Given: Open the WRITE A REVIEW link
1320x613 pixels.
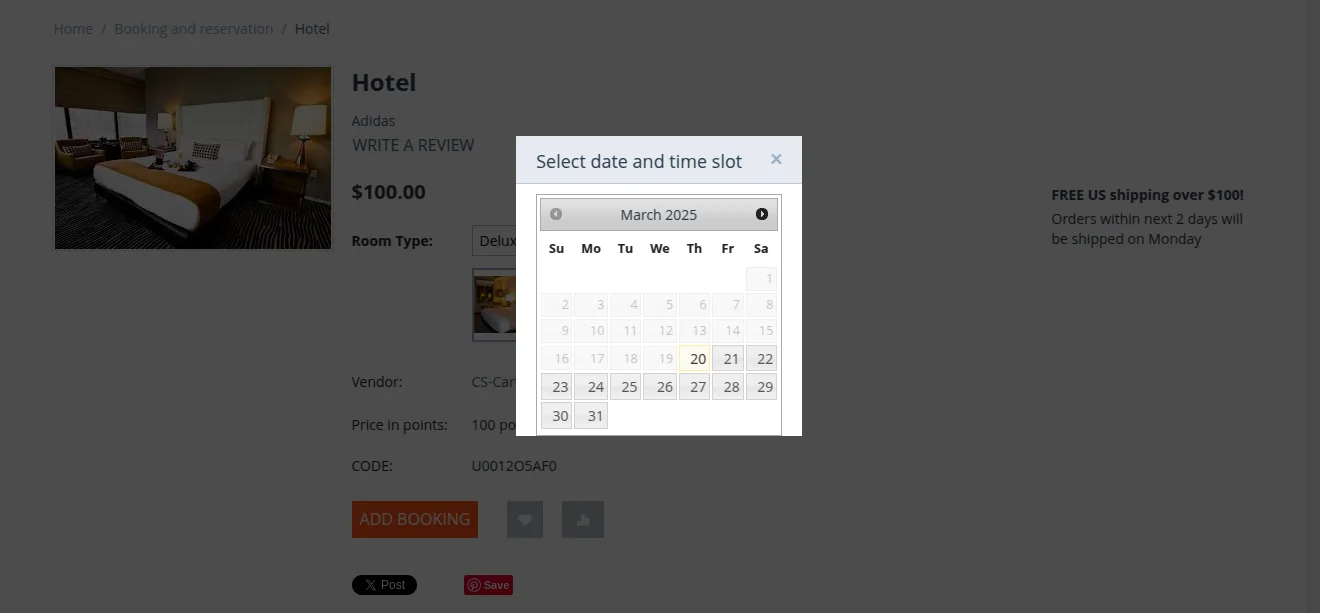Looking at the screenshot, I should 413,145.
